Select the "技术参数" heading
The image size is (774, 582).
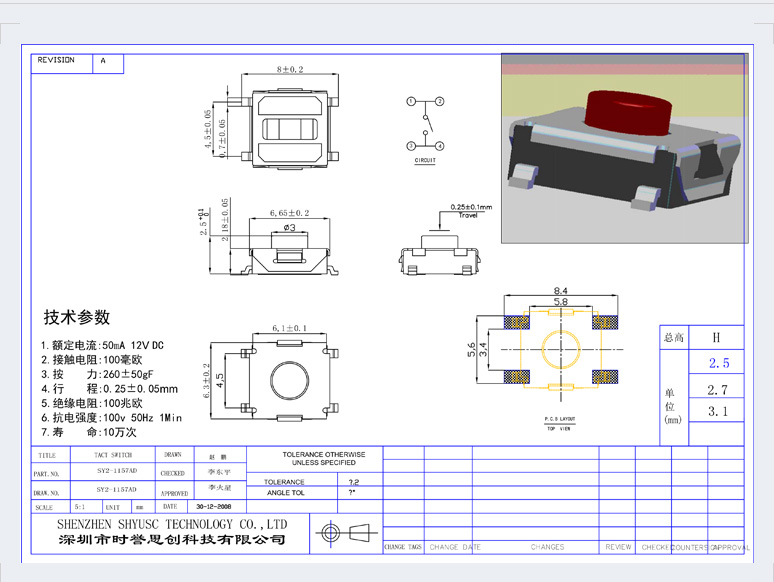(x=77, y=317)
